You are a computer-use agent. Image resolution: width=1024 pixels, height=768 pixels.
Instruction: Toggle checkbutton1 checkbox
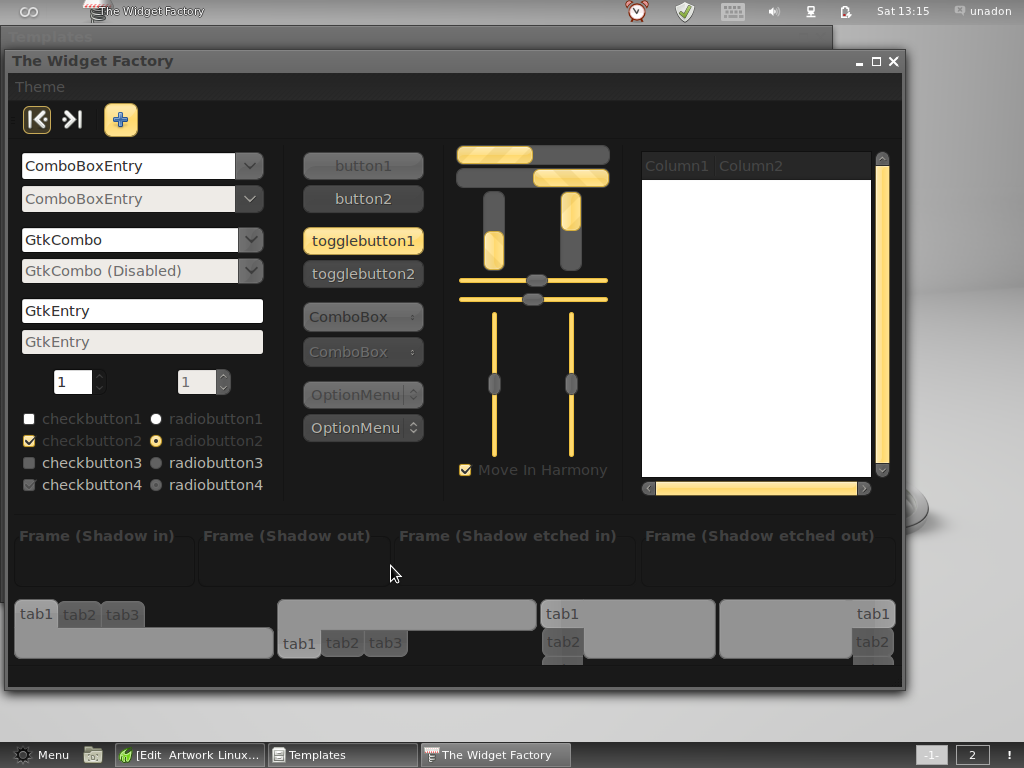tap(29, 419)
